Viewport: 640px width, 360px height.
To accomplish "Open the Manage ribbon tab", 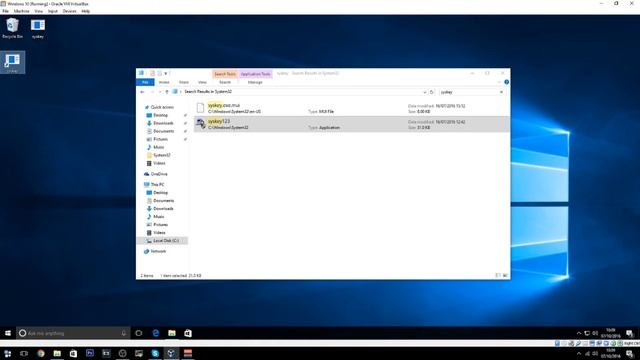I will tap(255, 82).
